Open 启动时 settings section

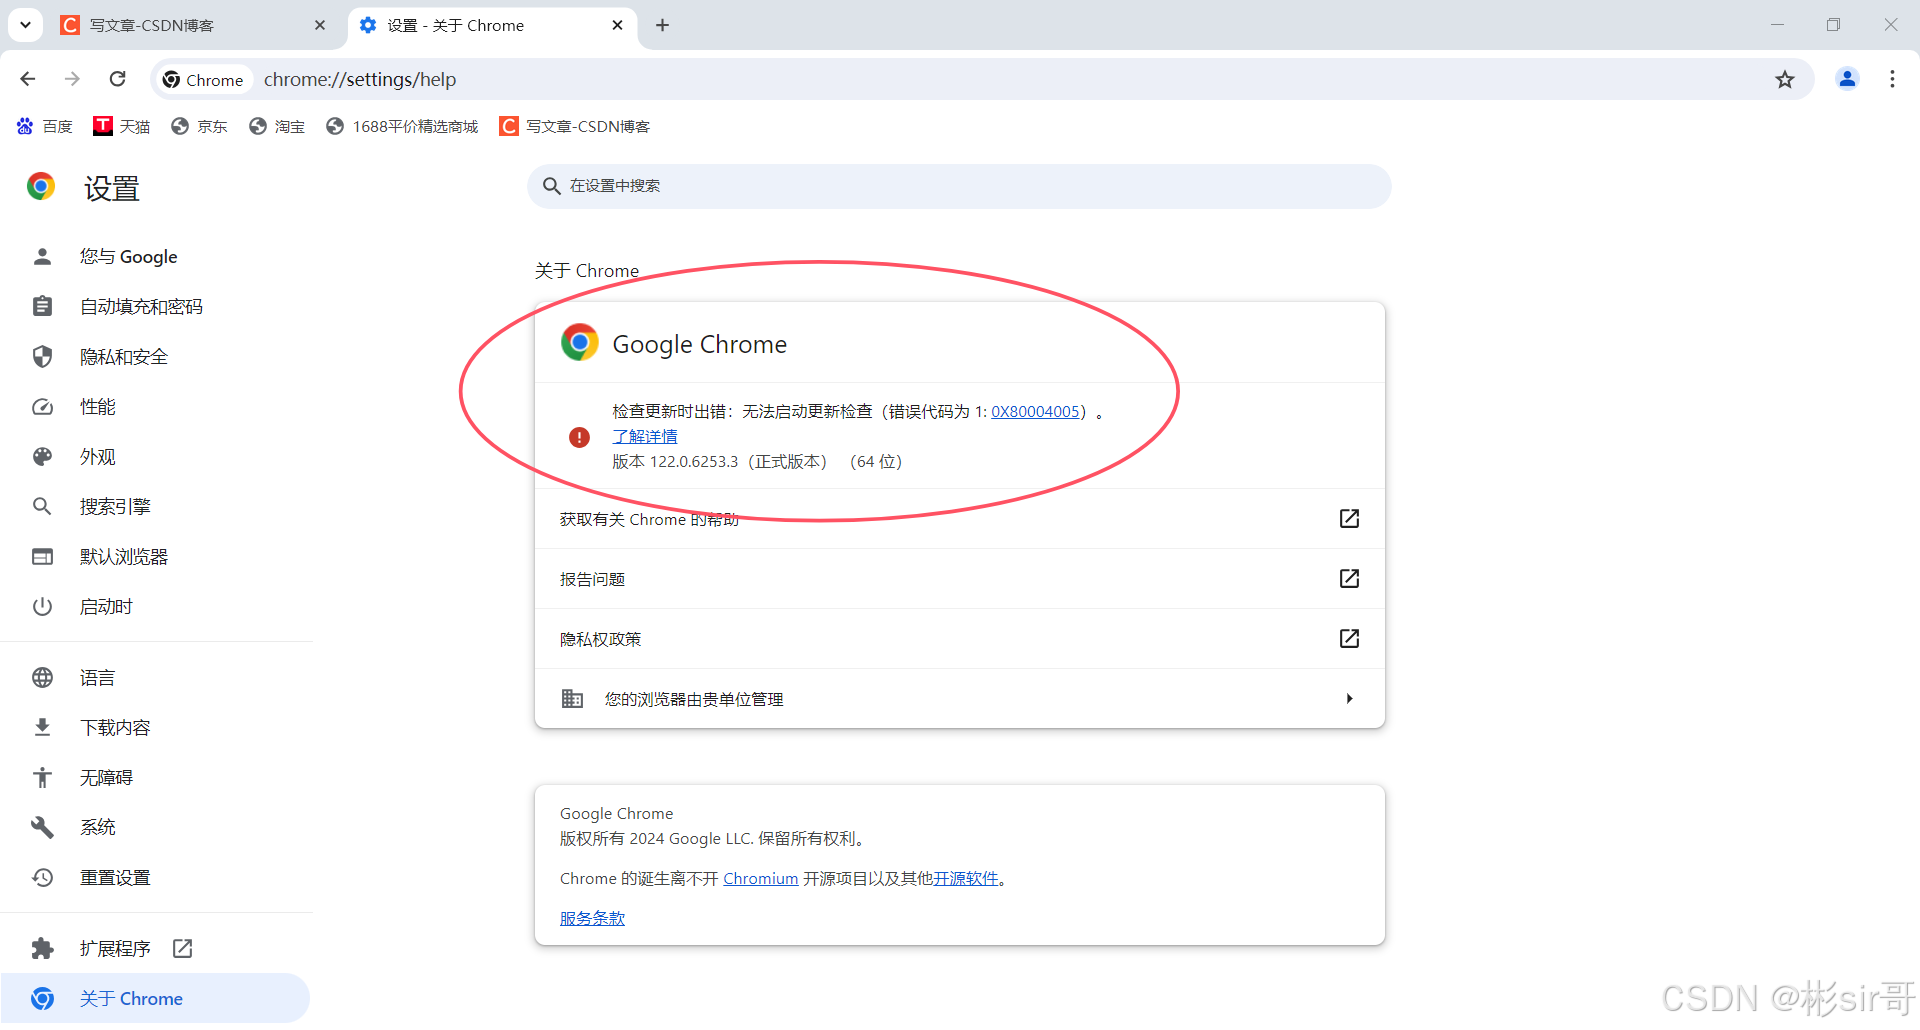pyautogui.click(x=155, y=607)
